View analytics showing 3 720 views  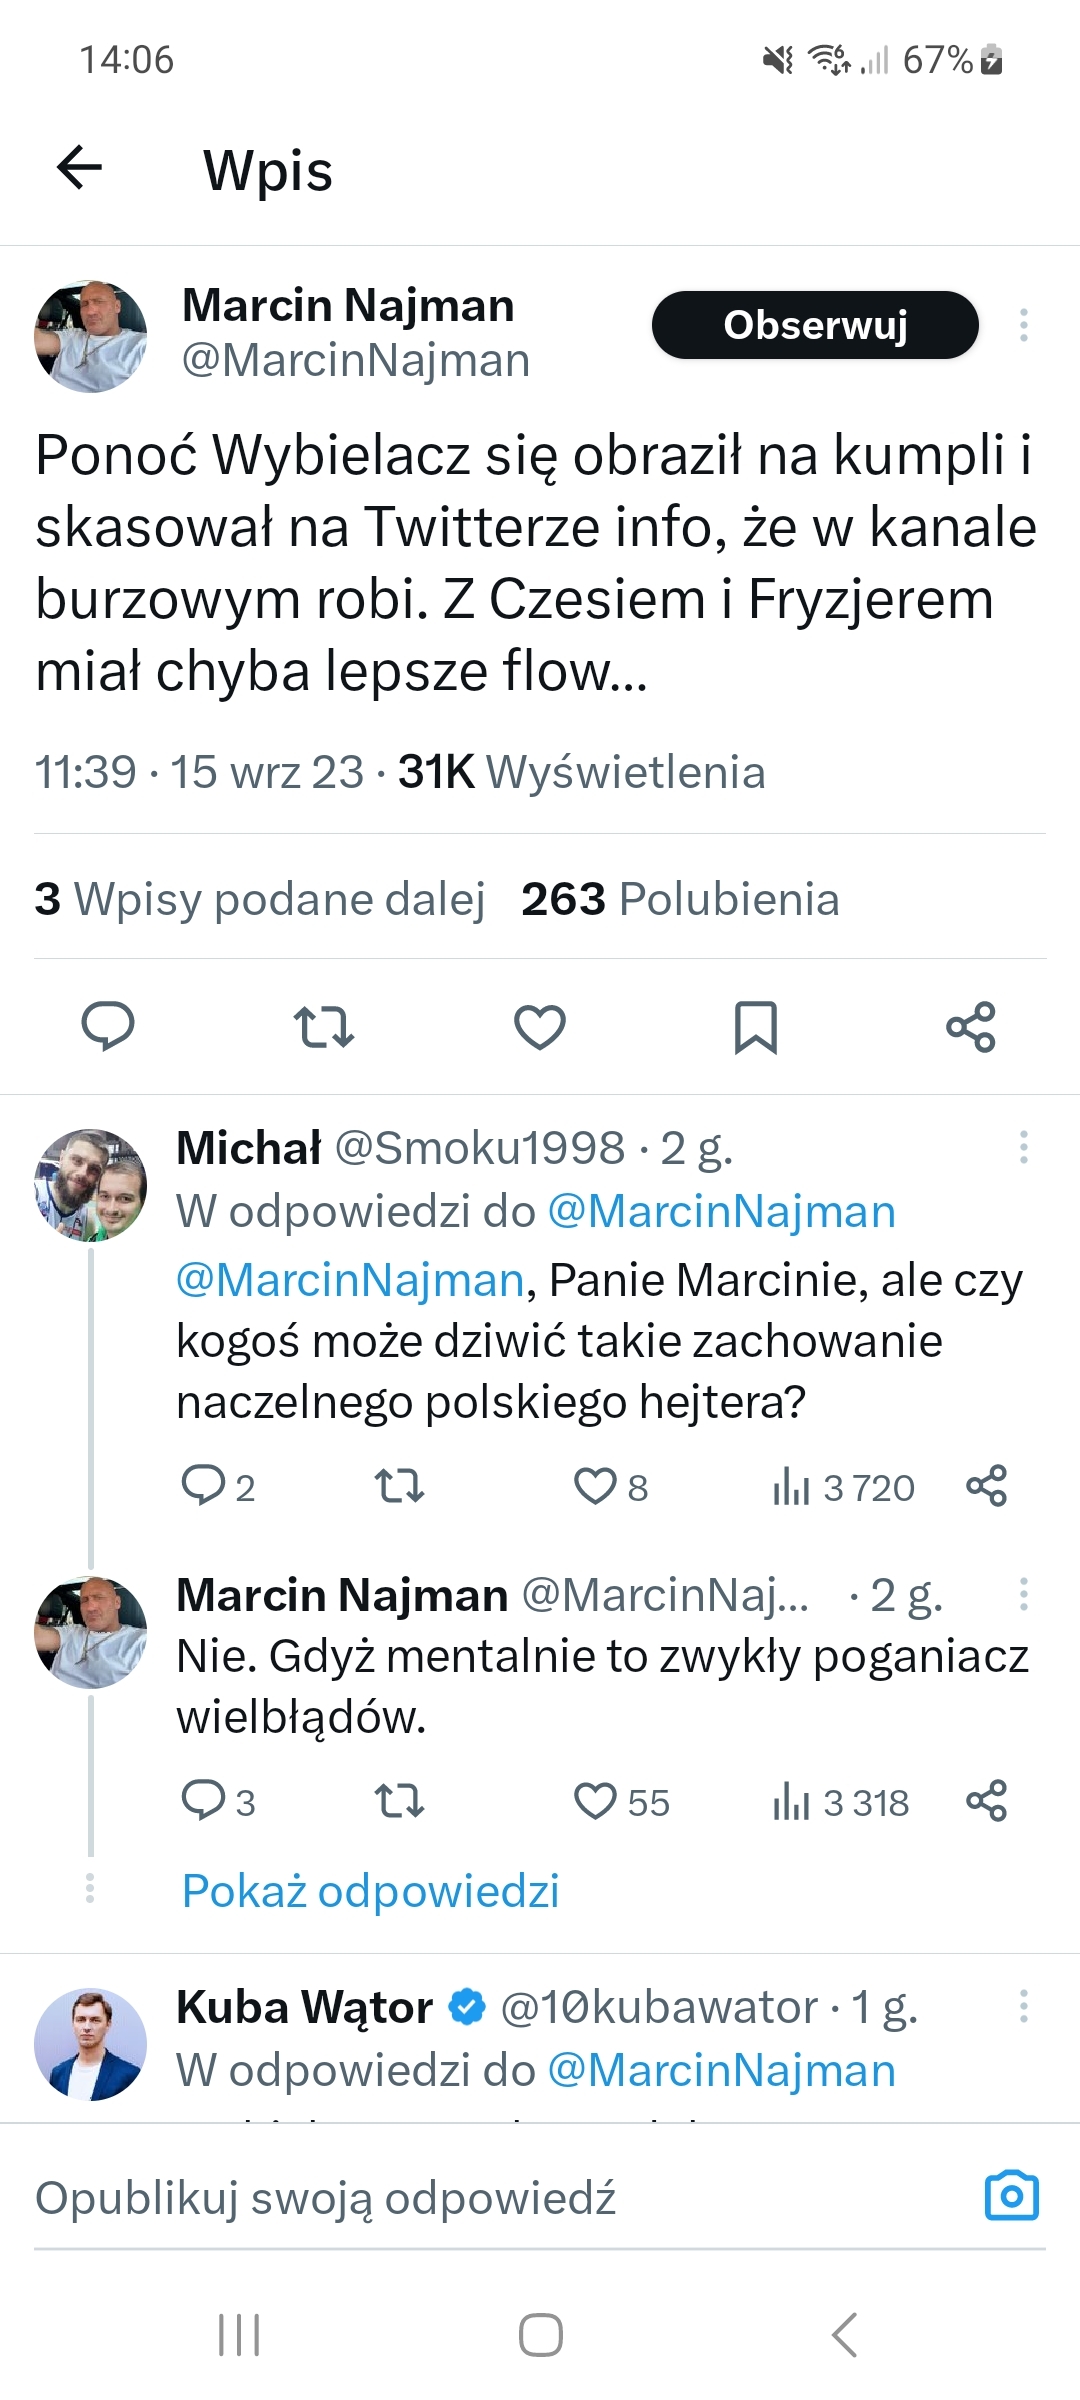point(843,1487)
